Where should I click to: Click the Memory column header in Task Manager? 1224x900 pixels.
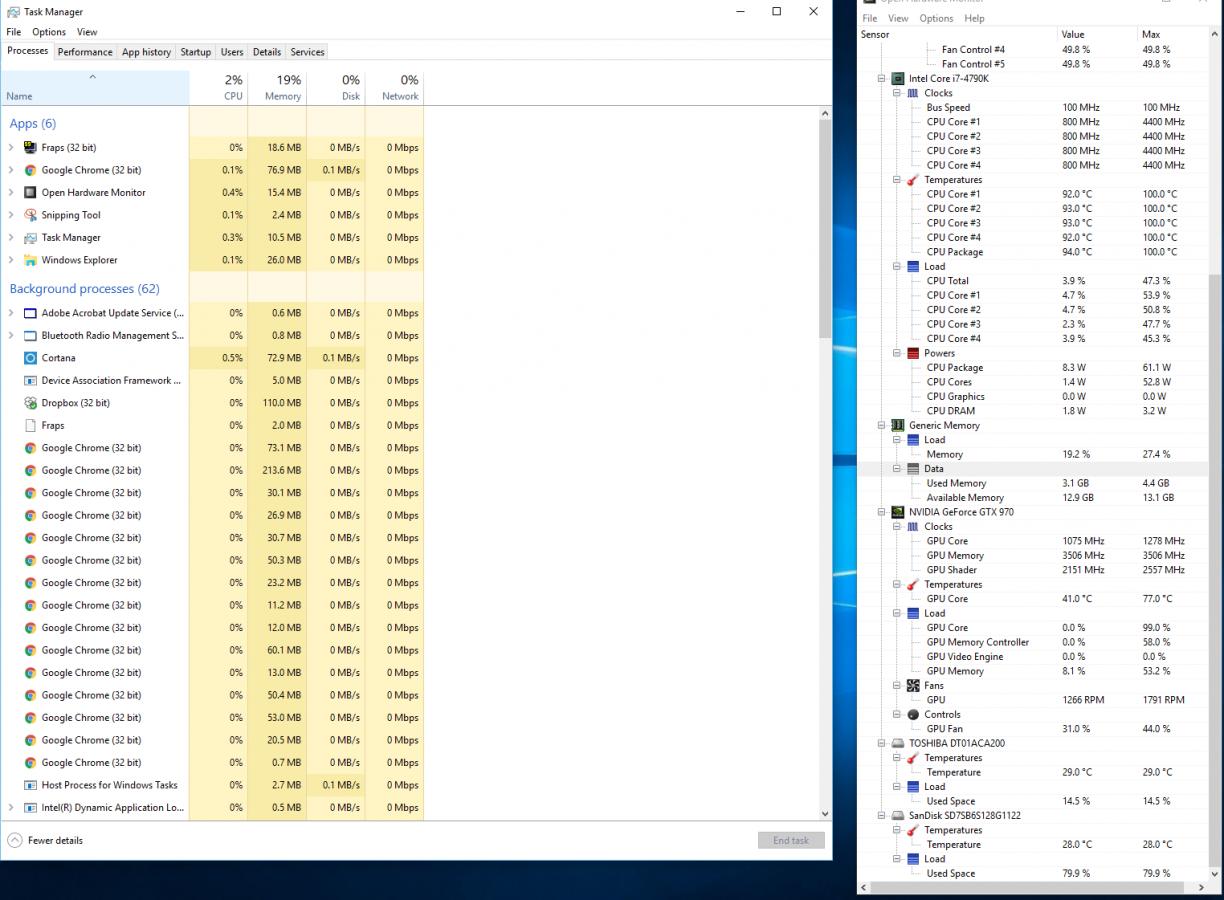tap(281, 90)
